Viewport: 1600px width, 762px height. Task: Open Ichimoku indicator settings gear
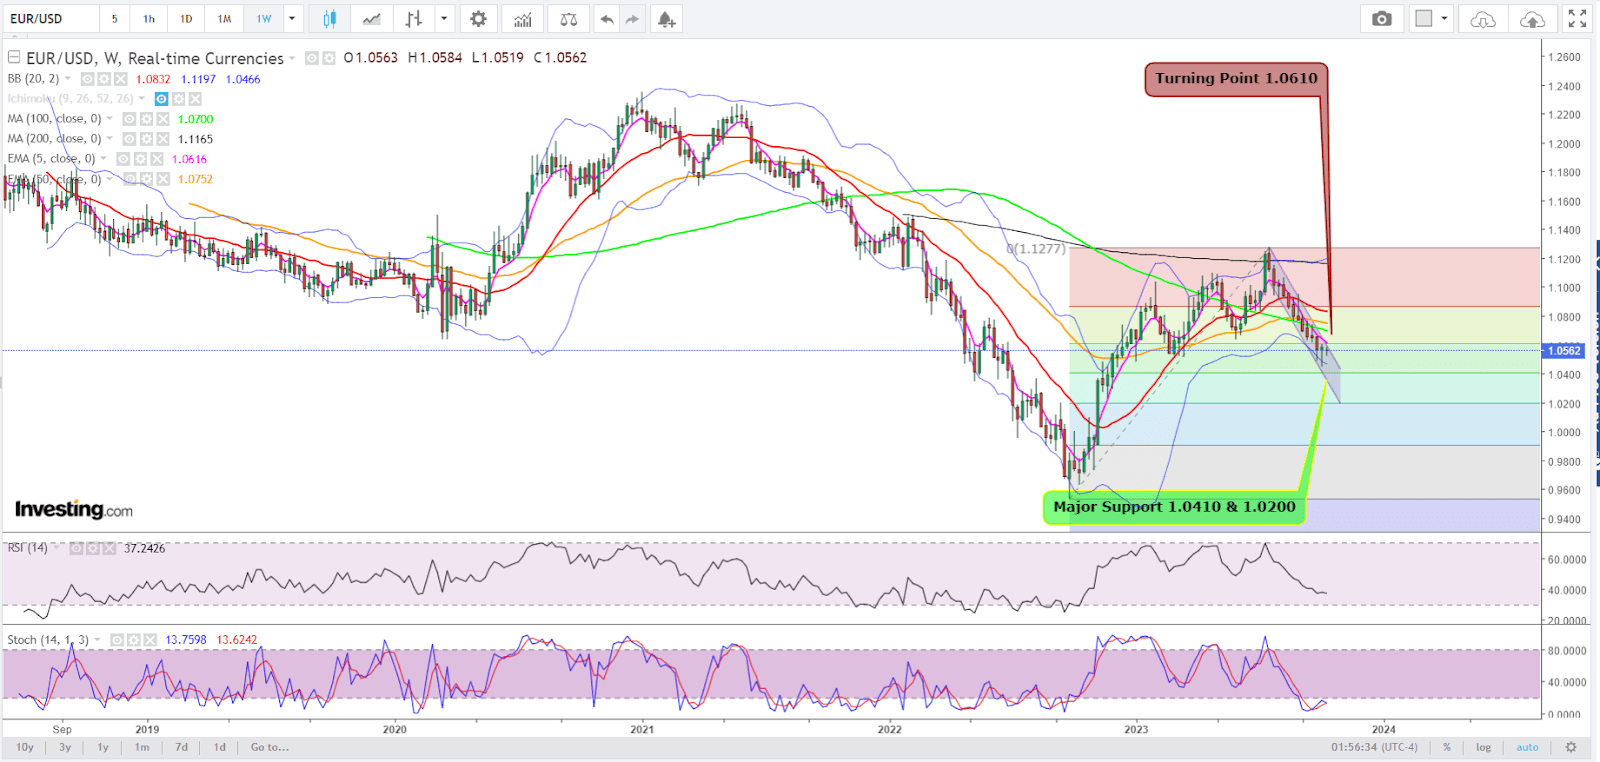(x=178, y=99)
